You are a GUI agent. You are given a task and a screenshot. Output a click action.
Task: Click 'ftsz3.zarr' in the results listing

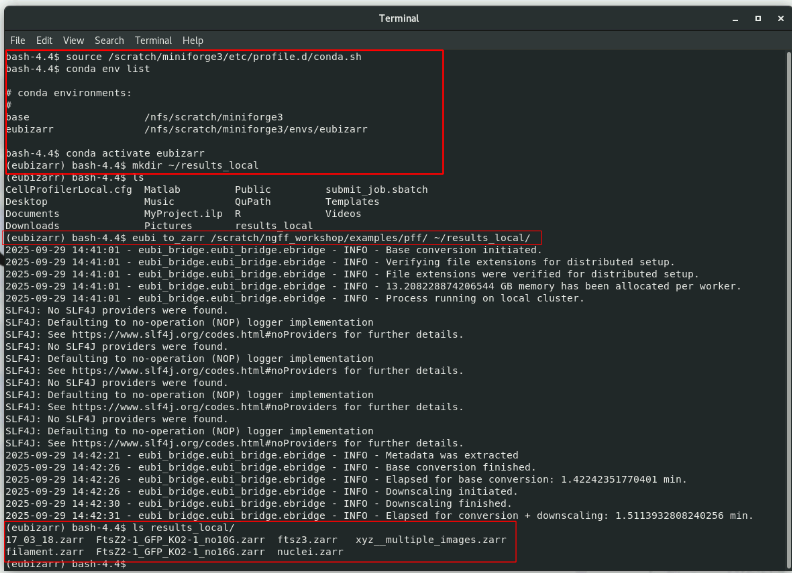pyautogui.click(x=307, y=540)
